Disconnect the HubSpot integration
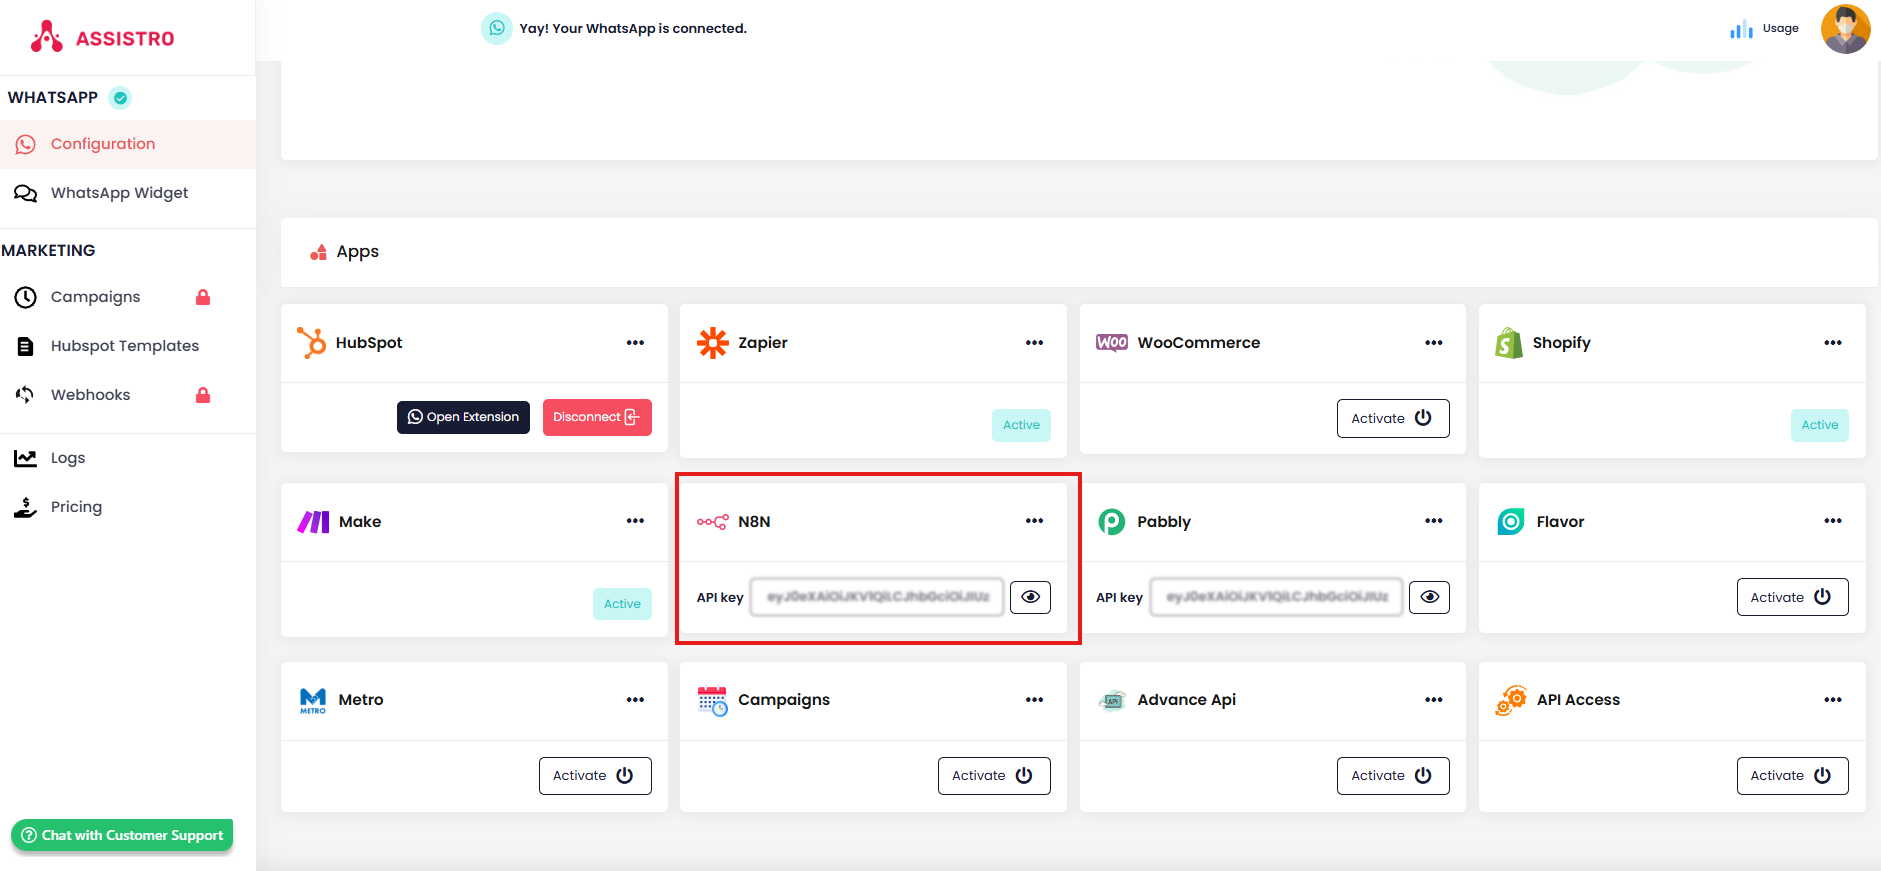Image resolution: width=1881 pixels, height=871 pixels. pyautogui.click(x=597, y=417)
